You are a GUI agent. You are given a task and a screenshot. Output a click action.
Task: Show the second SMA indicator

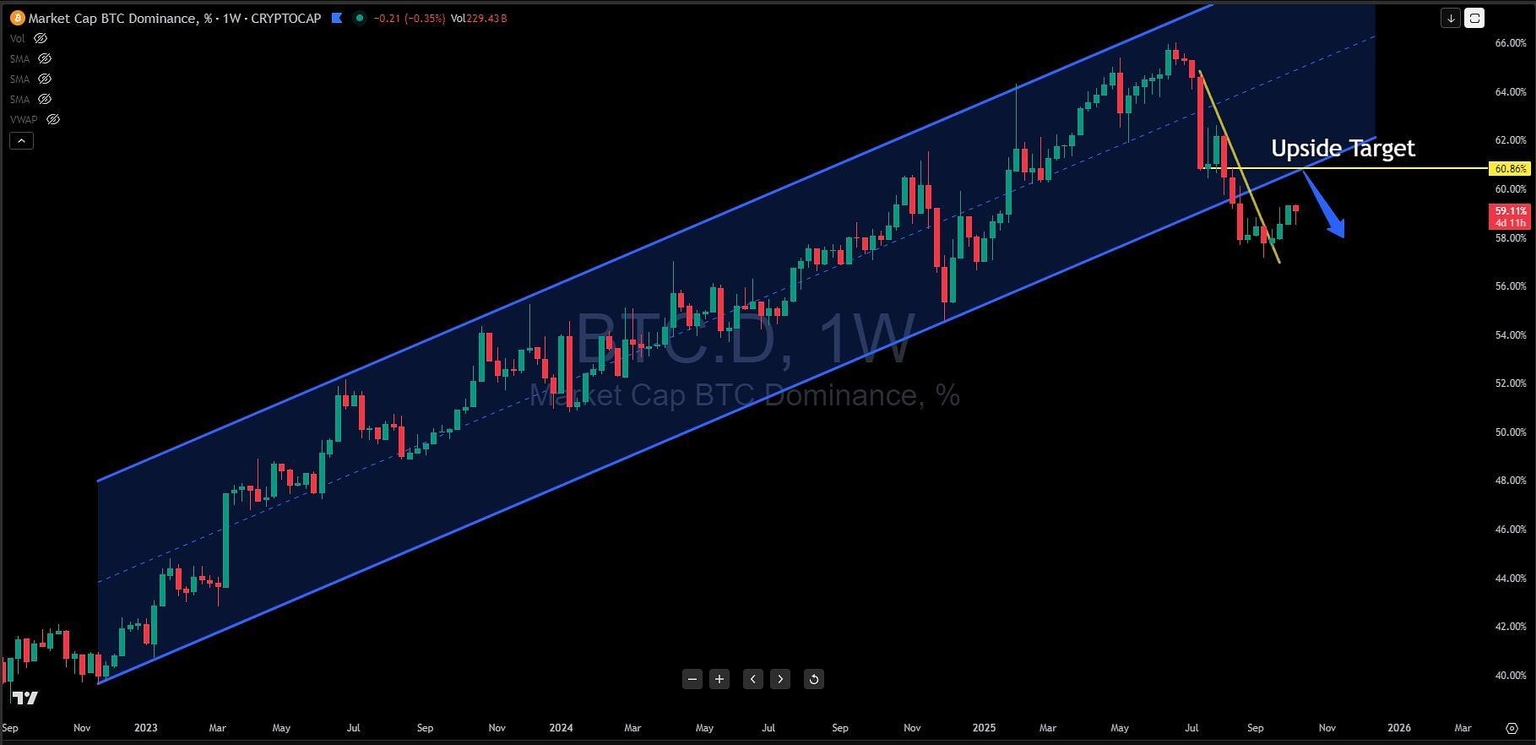click(44, 79)
